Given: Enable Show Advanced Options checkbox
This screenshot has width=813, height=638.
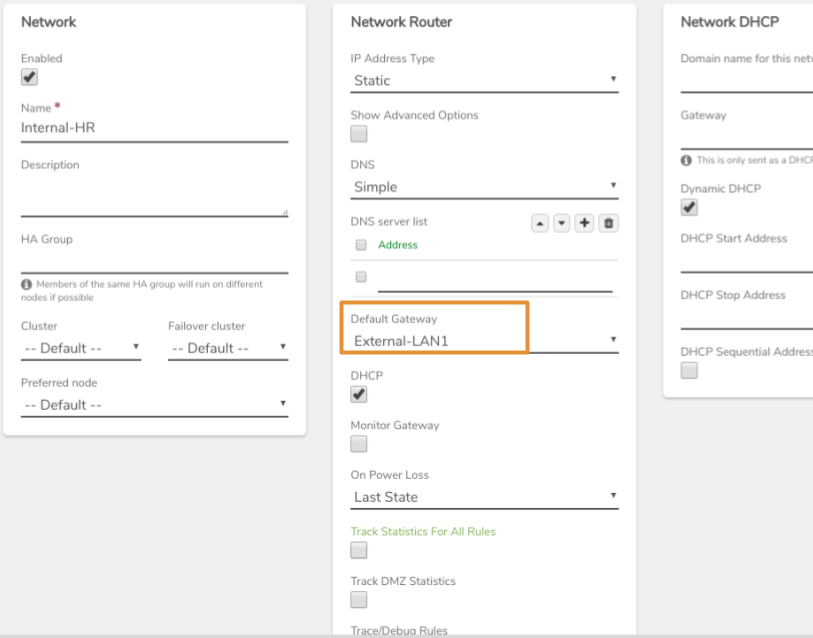Looking at the screenshot, I should [x=359, y=134].
